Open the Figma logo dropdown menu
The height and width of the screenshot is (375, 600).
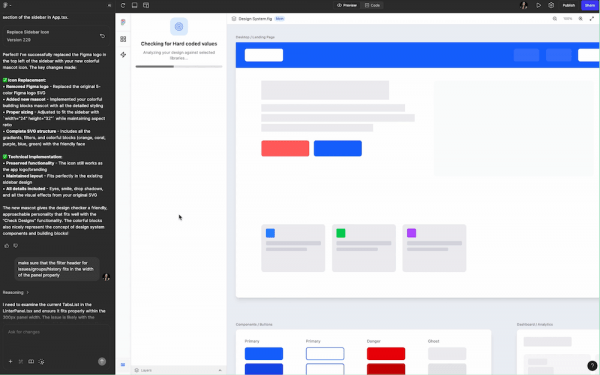point(7,5)
